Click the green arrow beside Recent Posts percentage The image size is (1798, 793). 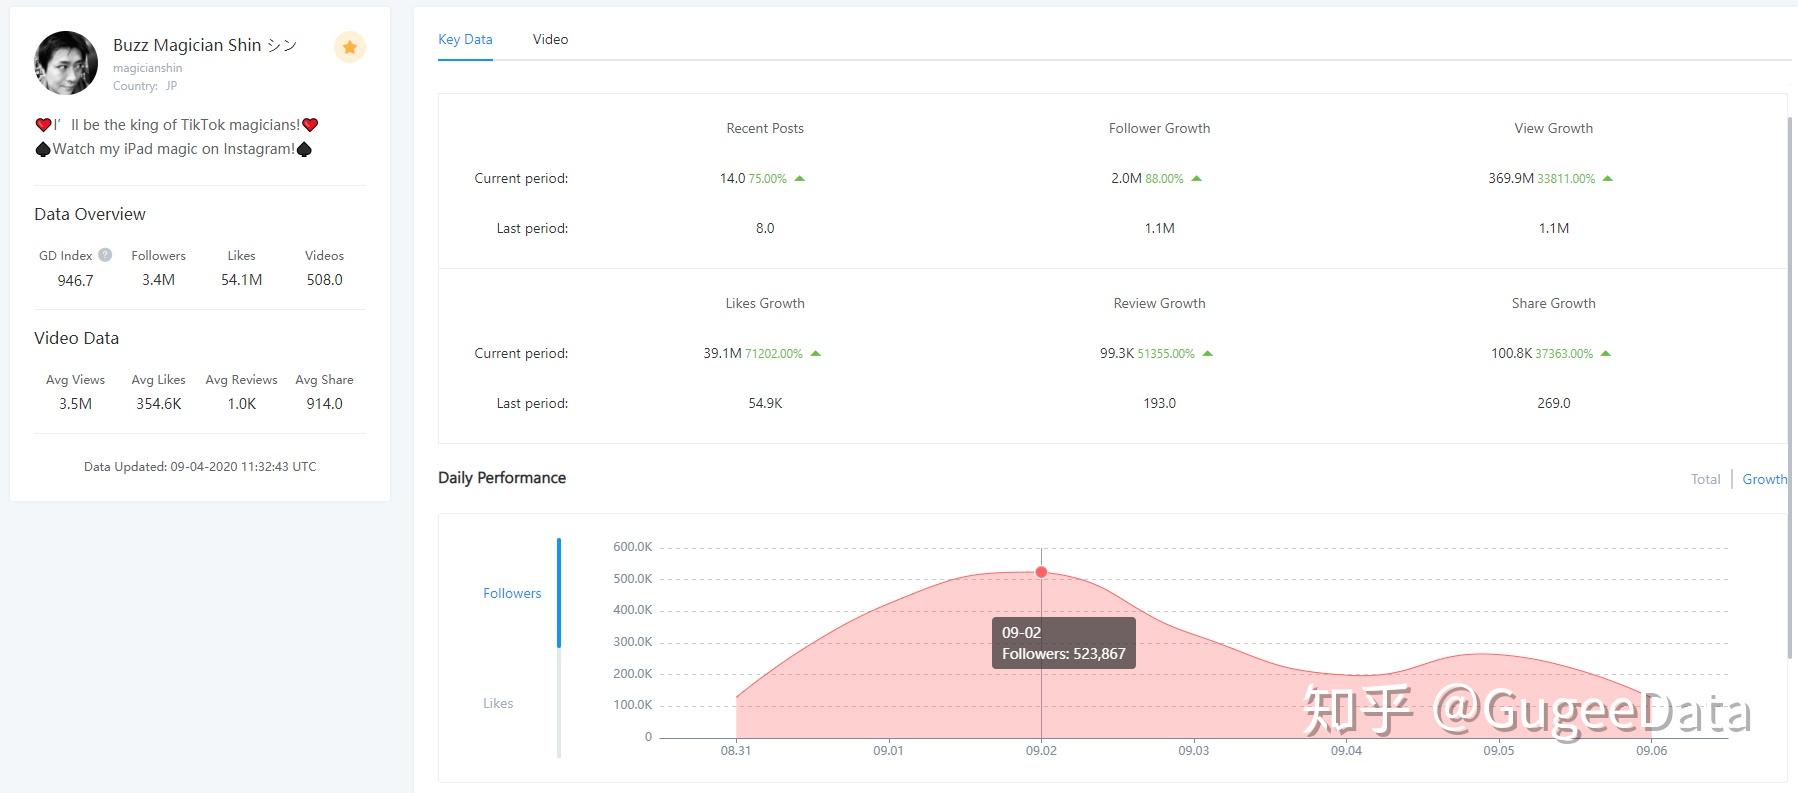pyautogui.click(x=800, y=178)
